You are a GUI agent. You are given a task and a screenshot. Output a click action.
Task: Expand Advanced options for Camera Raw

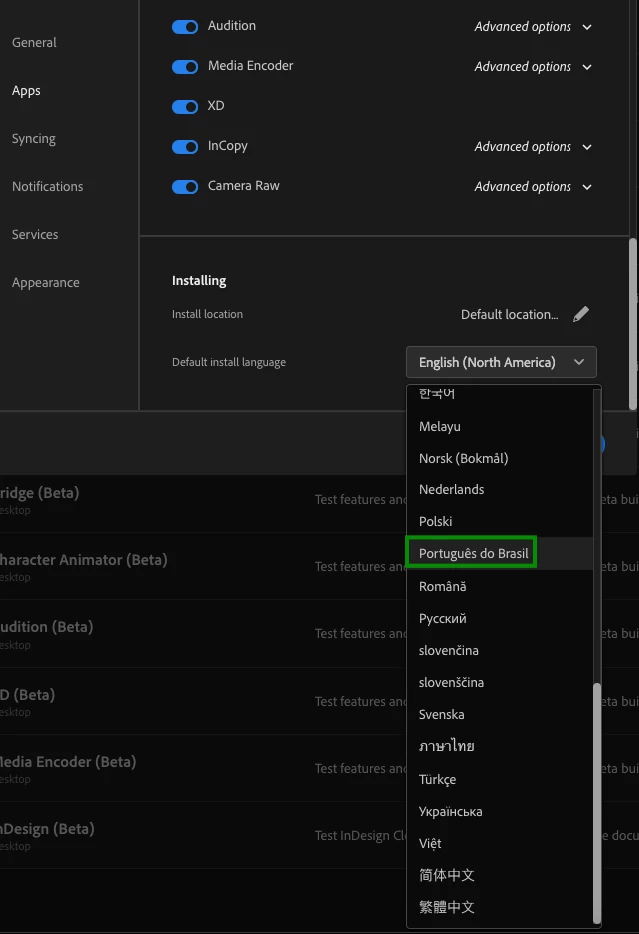point(533,186)
